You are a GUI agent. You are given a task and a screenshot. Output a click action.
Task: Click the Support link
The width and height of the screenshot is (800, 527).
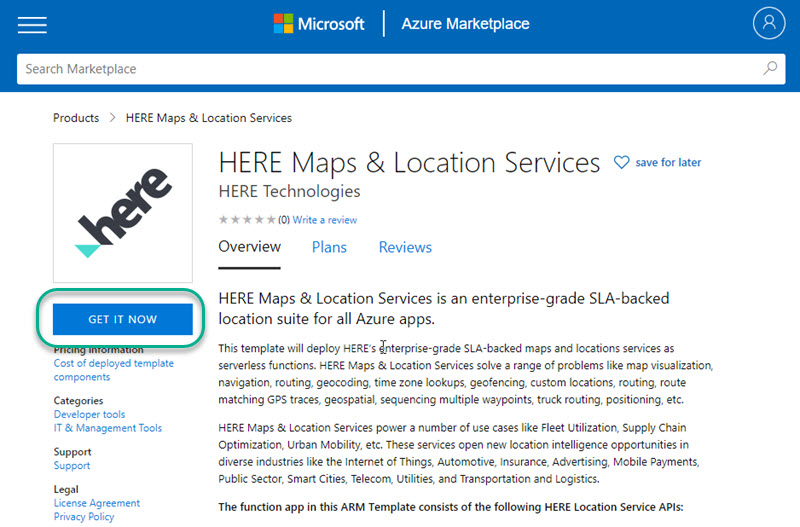click(72, 466)
